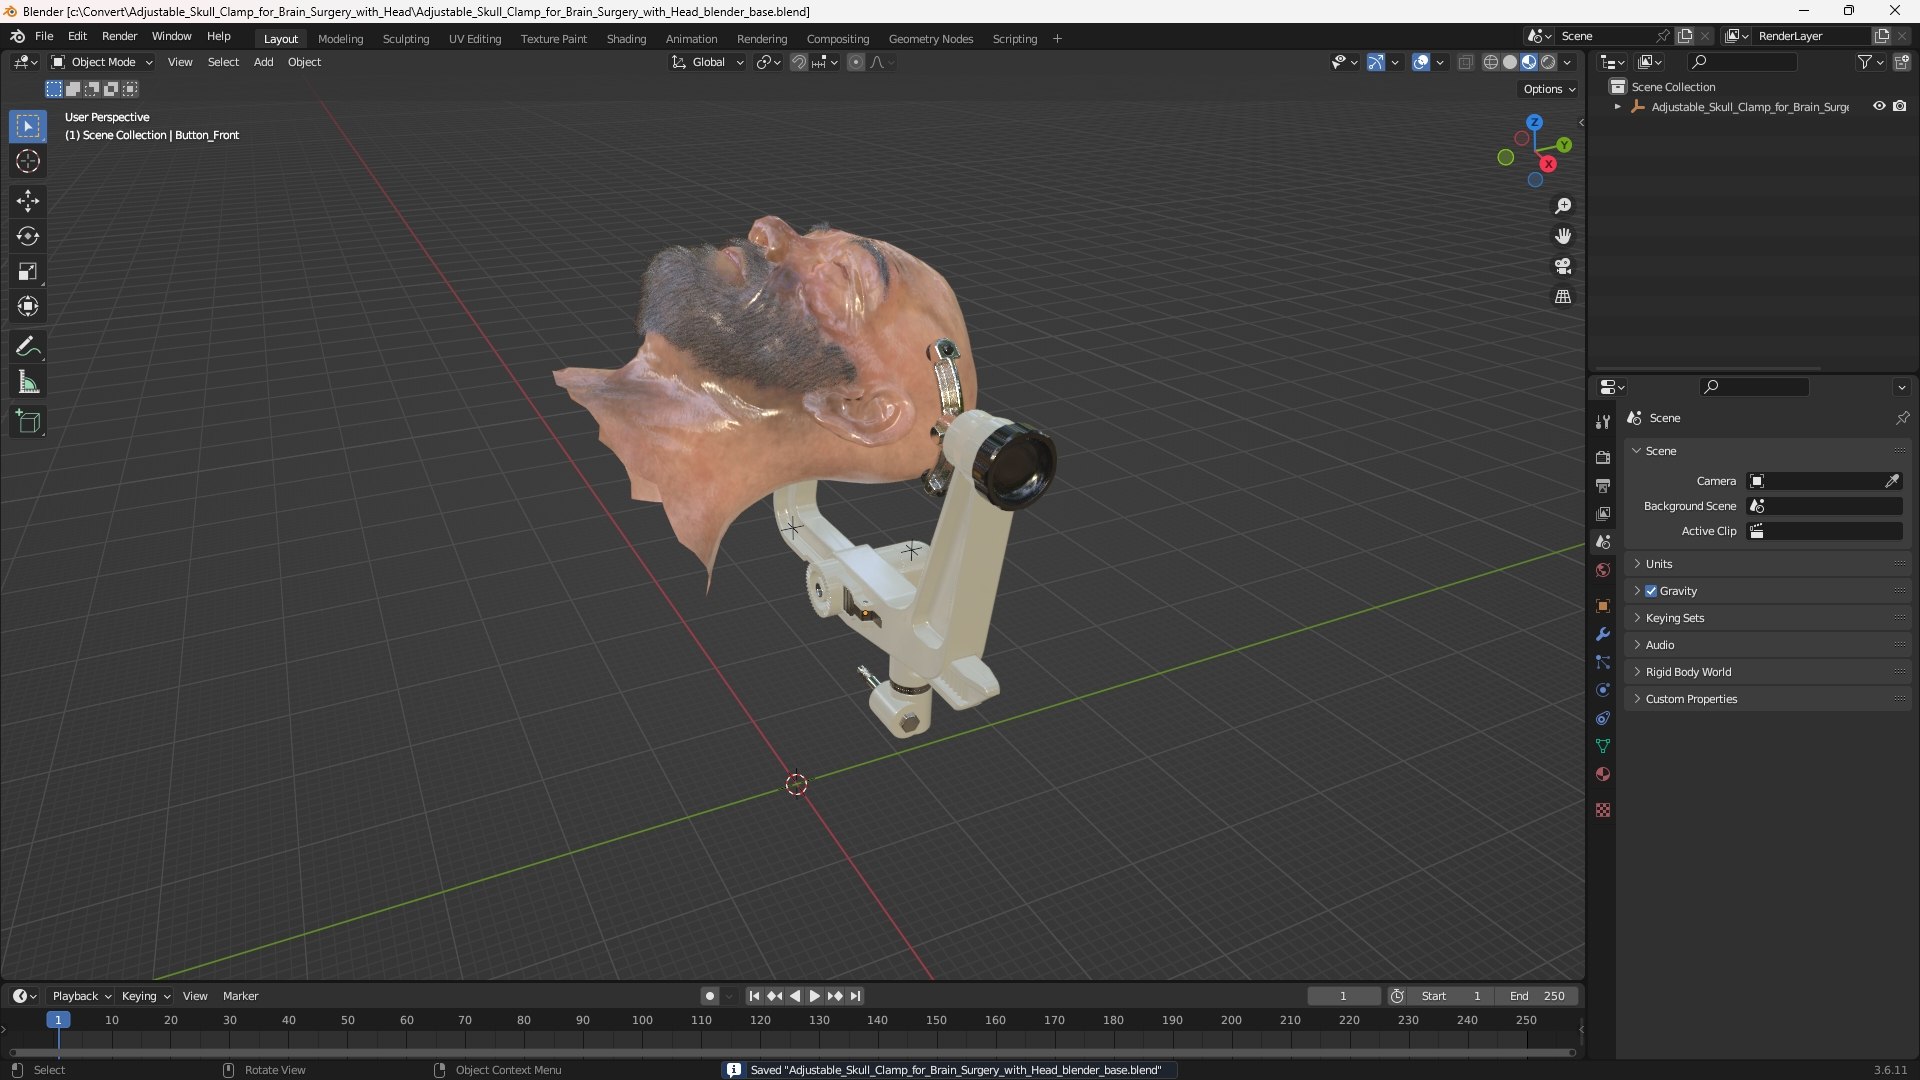Open the Material properties tab icon

pyautogui.click(x=1603, y=774)
